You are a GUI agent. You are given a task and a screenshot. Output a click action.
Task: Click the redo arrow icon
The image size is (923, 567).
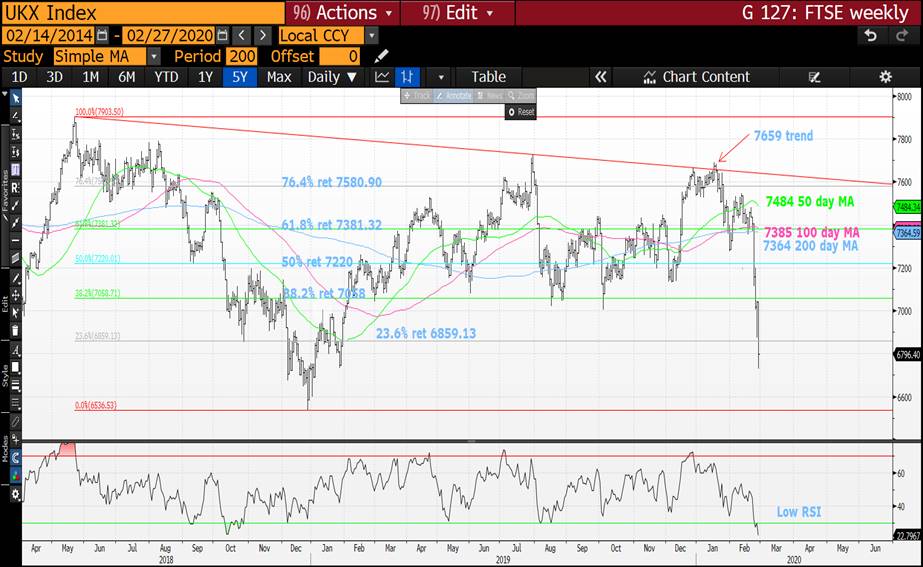(x=902, y=36)
